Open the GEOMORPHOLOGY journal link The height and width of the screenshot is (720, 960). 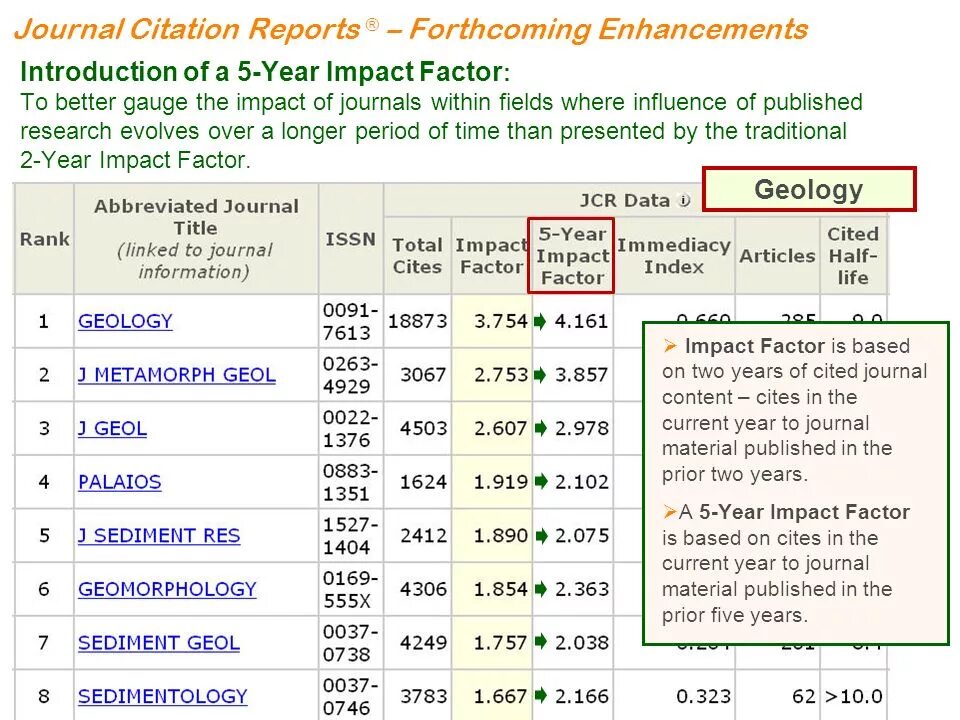(x=167, y=589)
